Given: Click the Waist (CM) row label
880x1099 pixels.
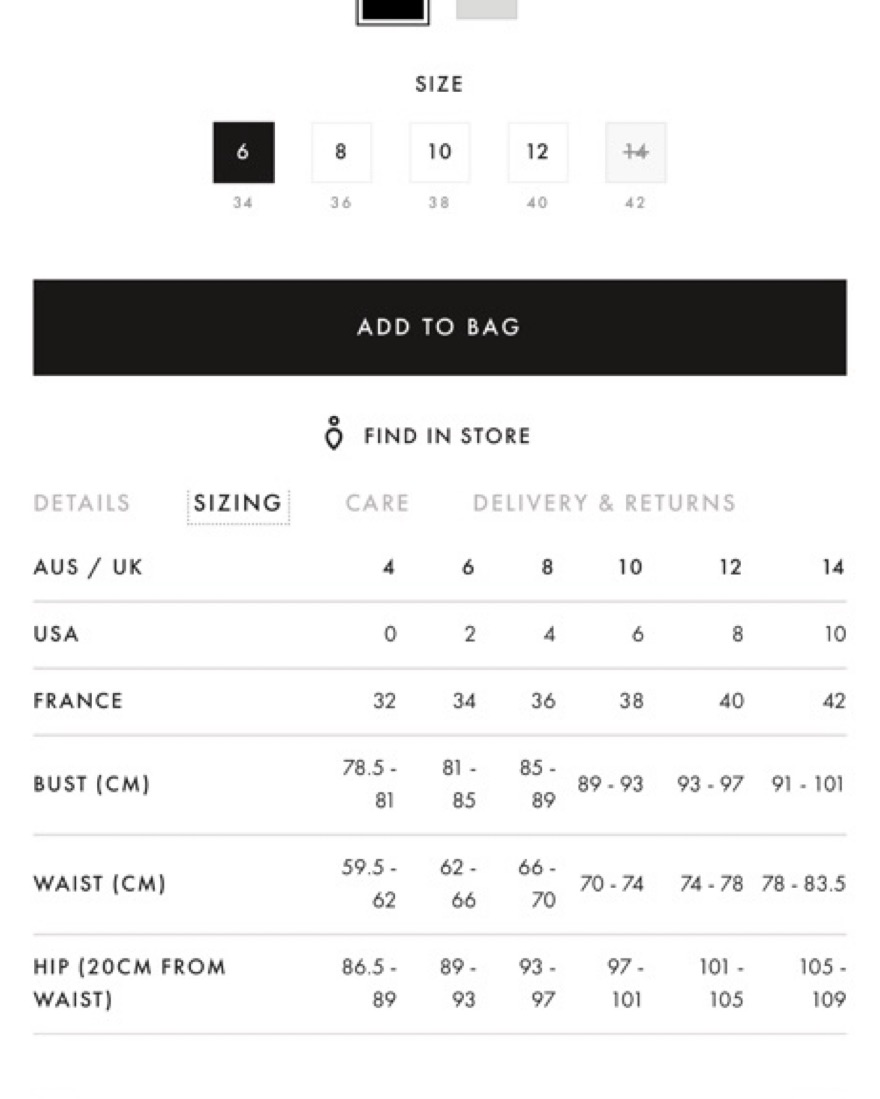Looking at the screenshot, I should click(x=99, y=883).
